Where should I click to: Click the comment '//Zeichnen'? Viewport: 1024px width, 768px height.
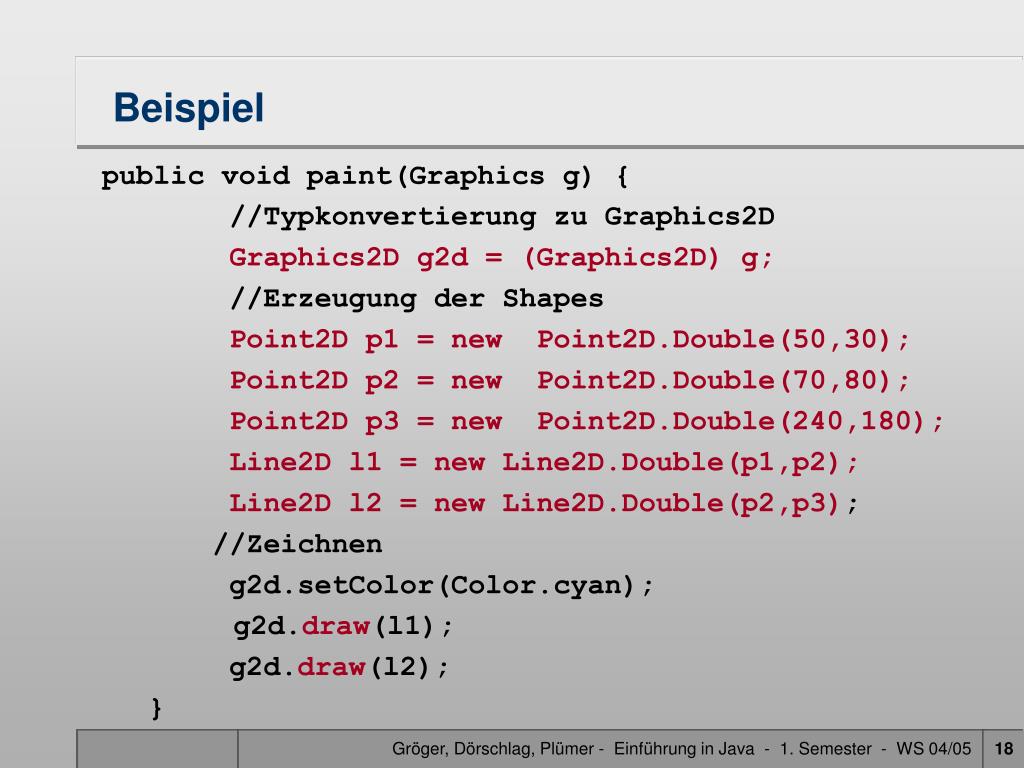tap(298, 545)
